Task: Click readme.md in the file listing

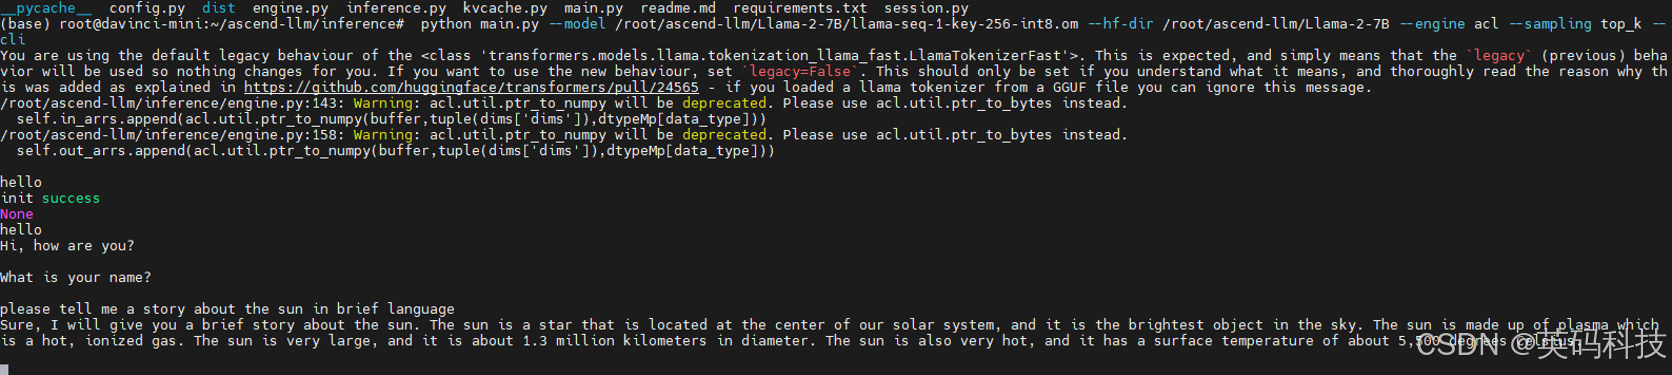Action: (x=678, y=8)
